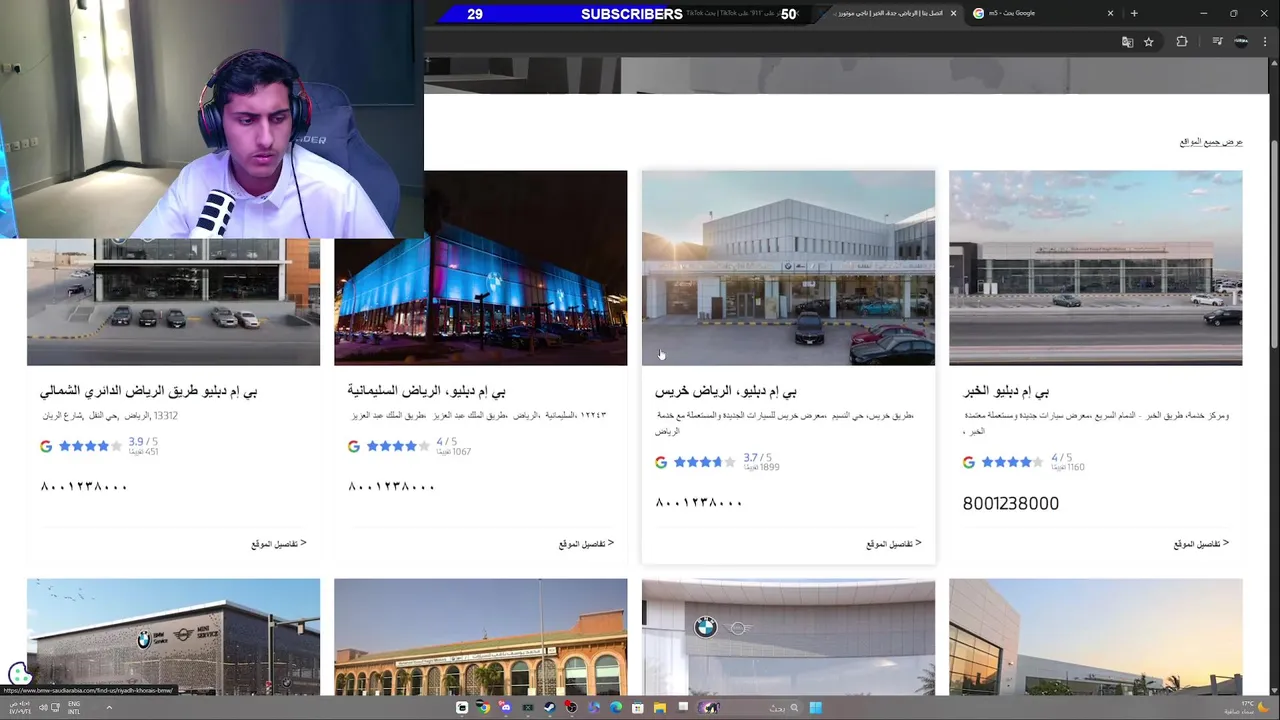This screenshot has height=720, width=1280.
Task: Show hidden system tray icons chevron
Action: coord(109,708)
